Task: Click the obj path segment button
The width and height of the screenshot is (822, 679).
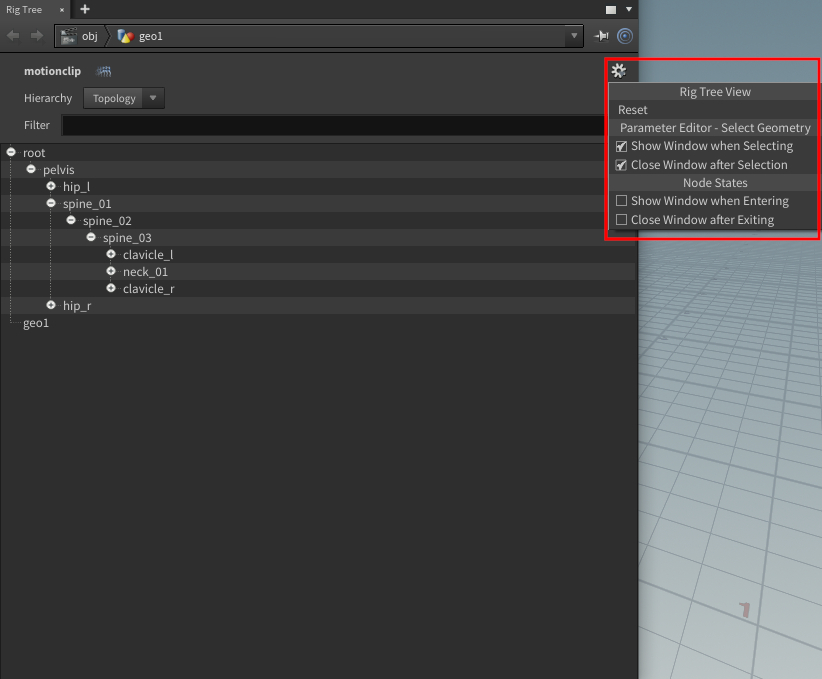Action: (x=82, y=36)
